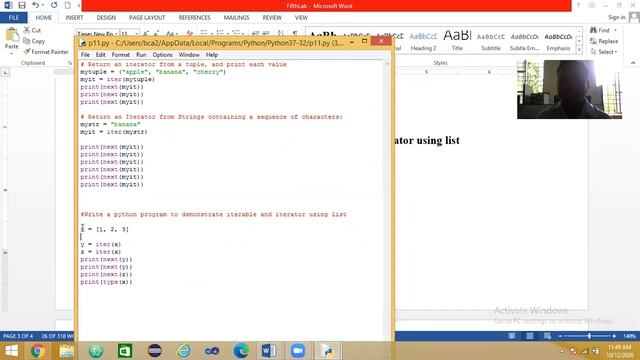Open Google Chrome from the taskbar
The height and width of the screenshot is (360, 640).
point(37,351)
